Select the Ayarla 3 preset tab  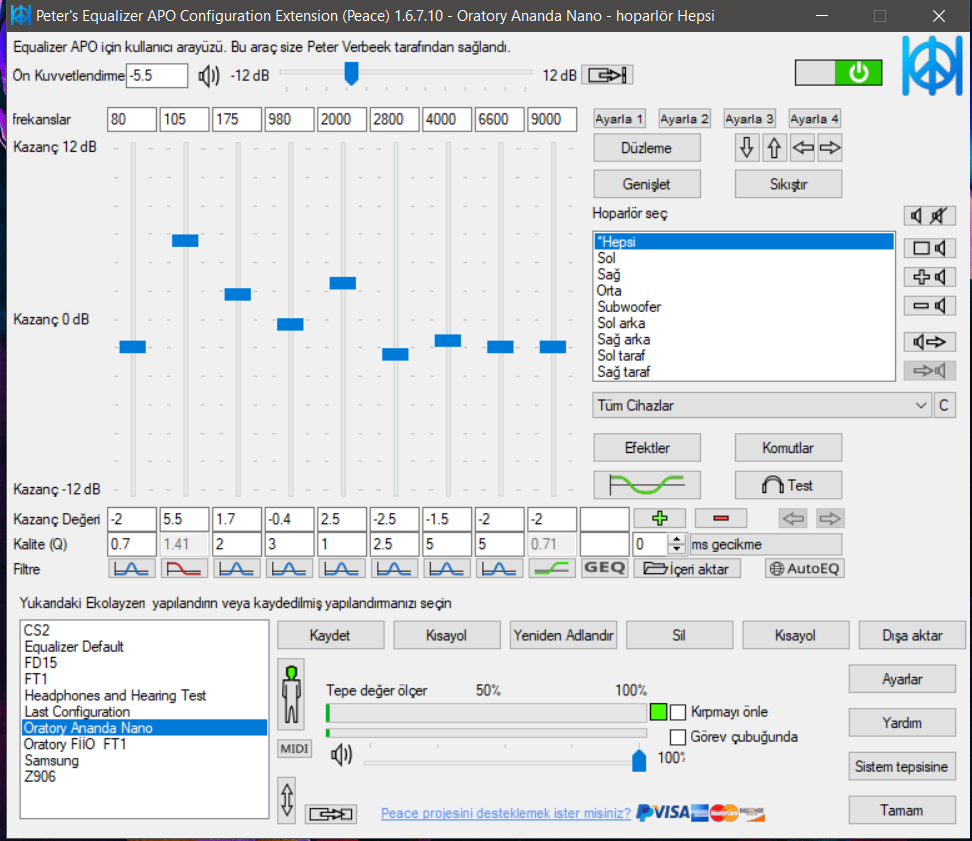pyautogui.click(x=749, y=118)
